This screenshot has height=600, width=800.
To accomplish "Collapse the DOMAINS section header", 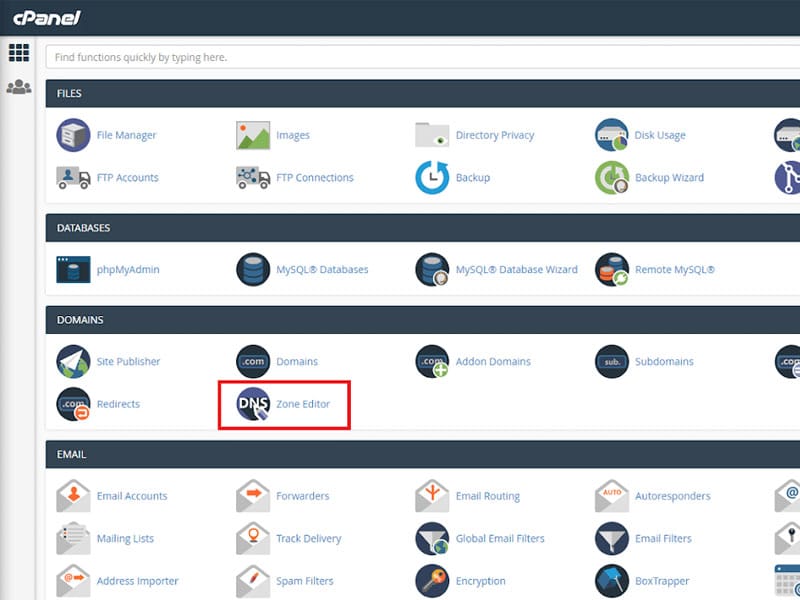I will pos(422,320).
